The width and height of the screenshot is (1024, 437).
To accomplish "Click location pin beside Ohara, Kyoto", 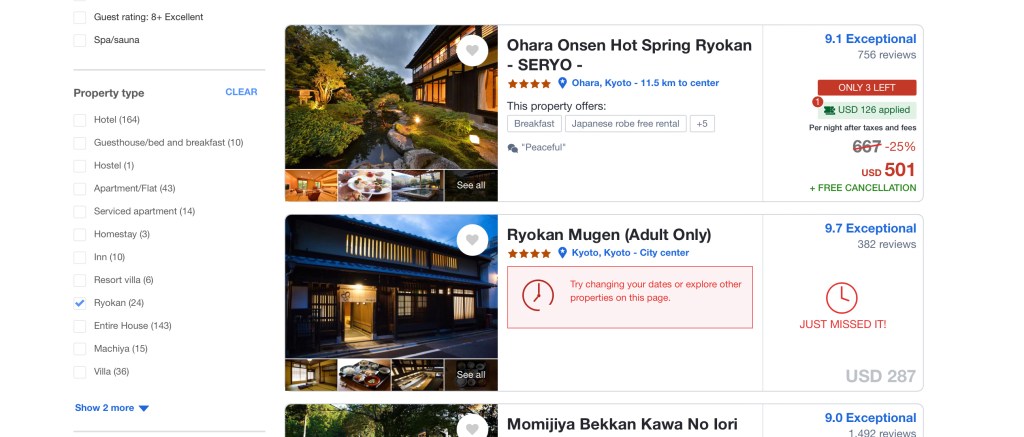I will click(562, 83).
